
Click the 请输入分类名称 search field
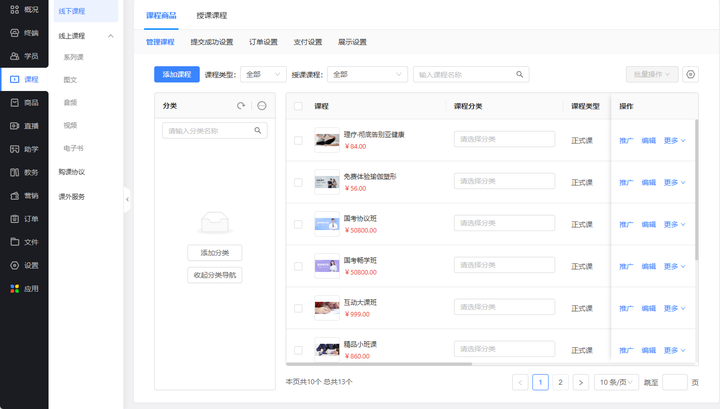click(208, 131)
